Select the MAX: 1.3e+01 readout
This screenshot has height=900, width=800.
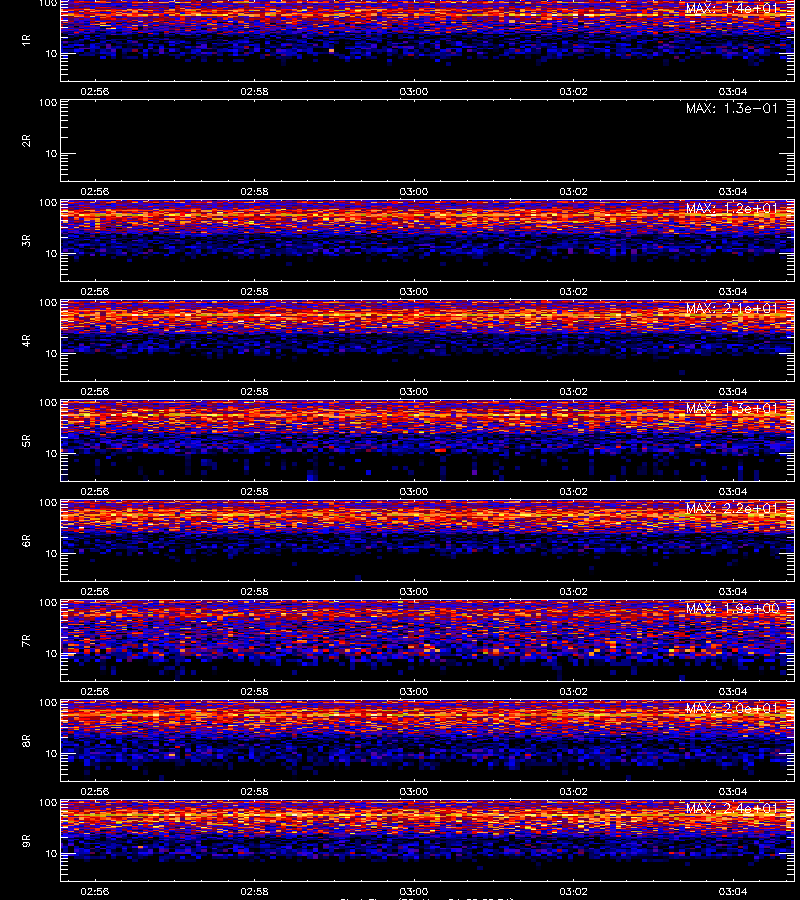(x=732, y=408)
